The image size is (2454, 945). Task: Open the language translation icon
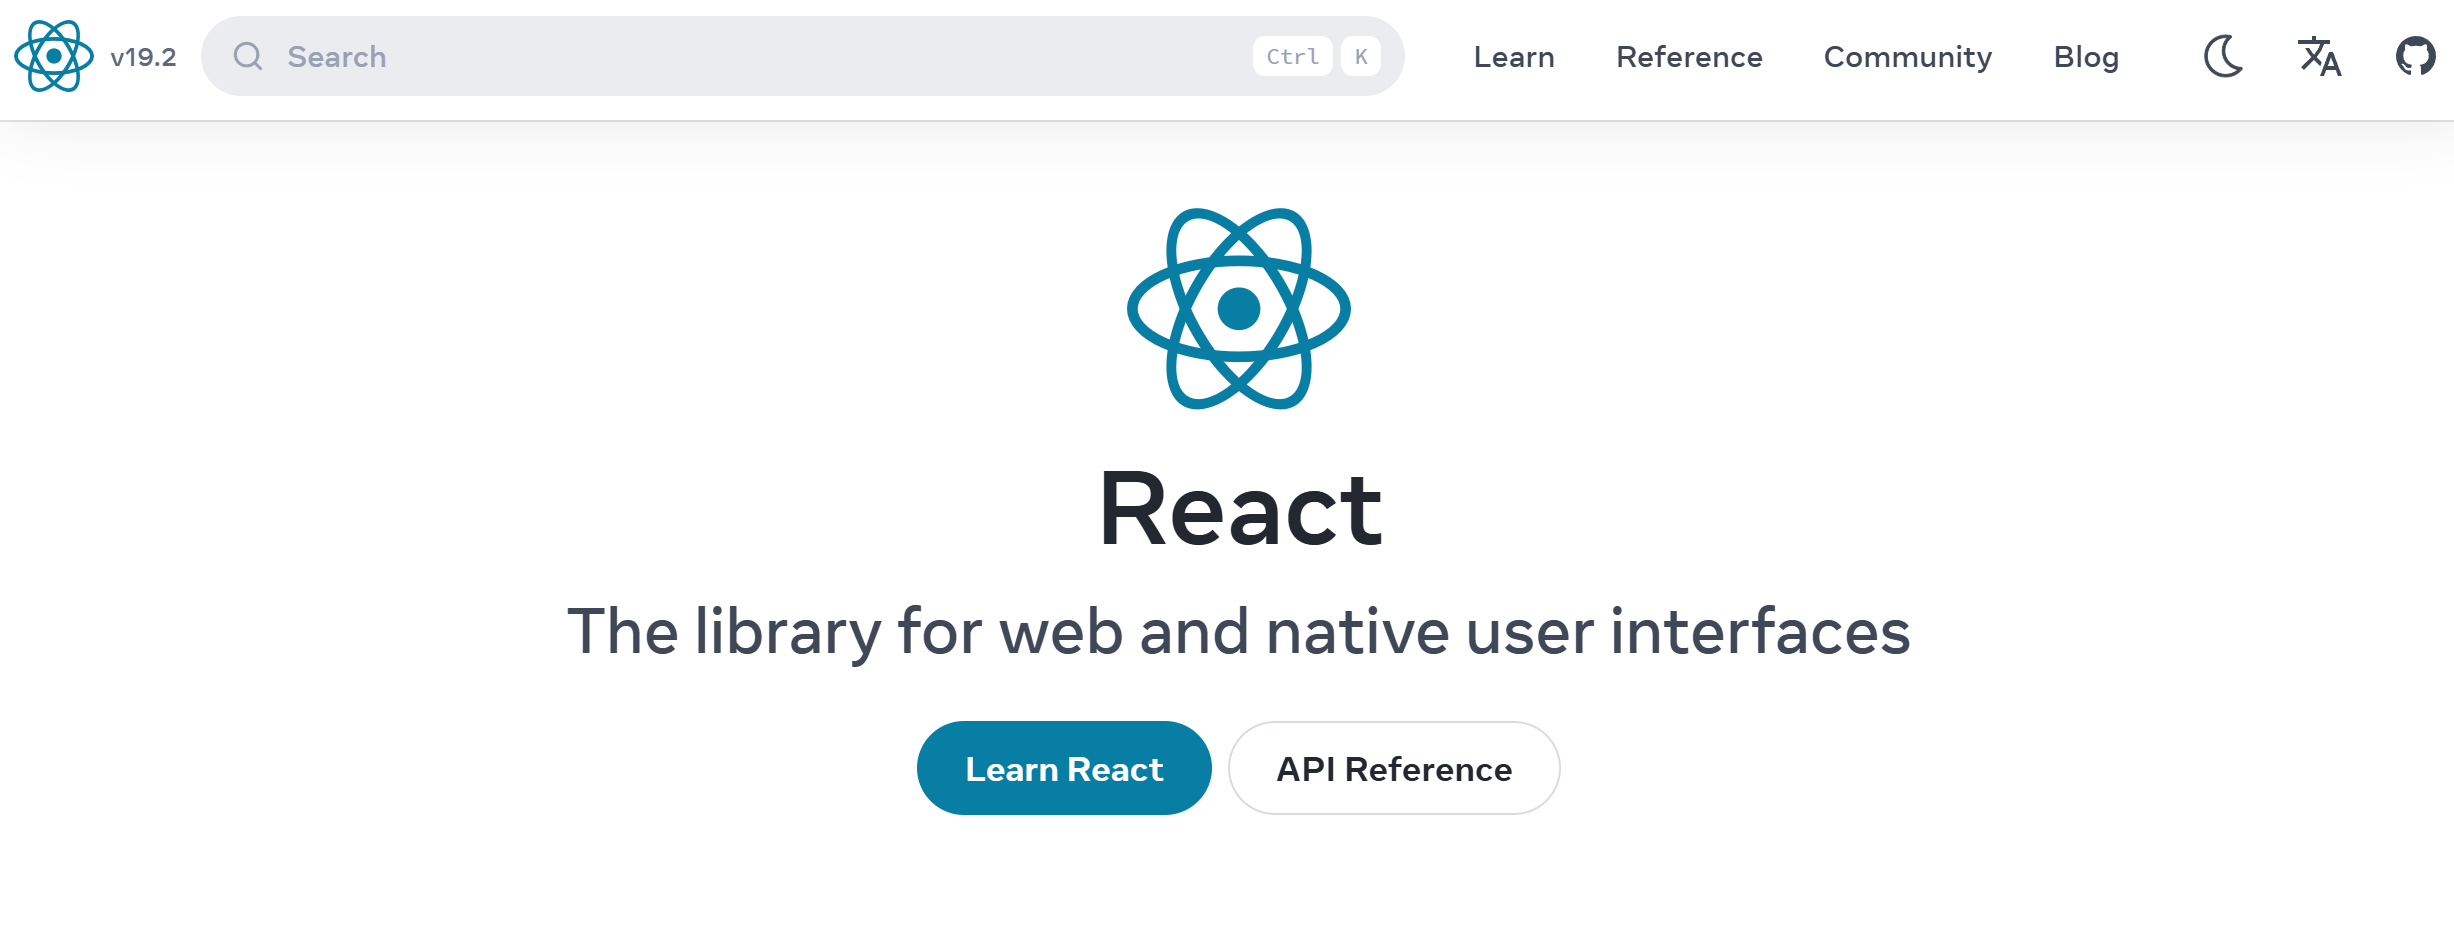coord(2320,57)
